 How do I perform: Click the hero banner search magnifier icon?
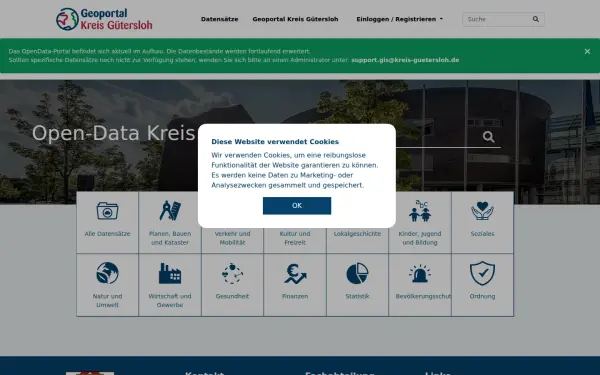(488, 137)
